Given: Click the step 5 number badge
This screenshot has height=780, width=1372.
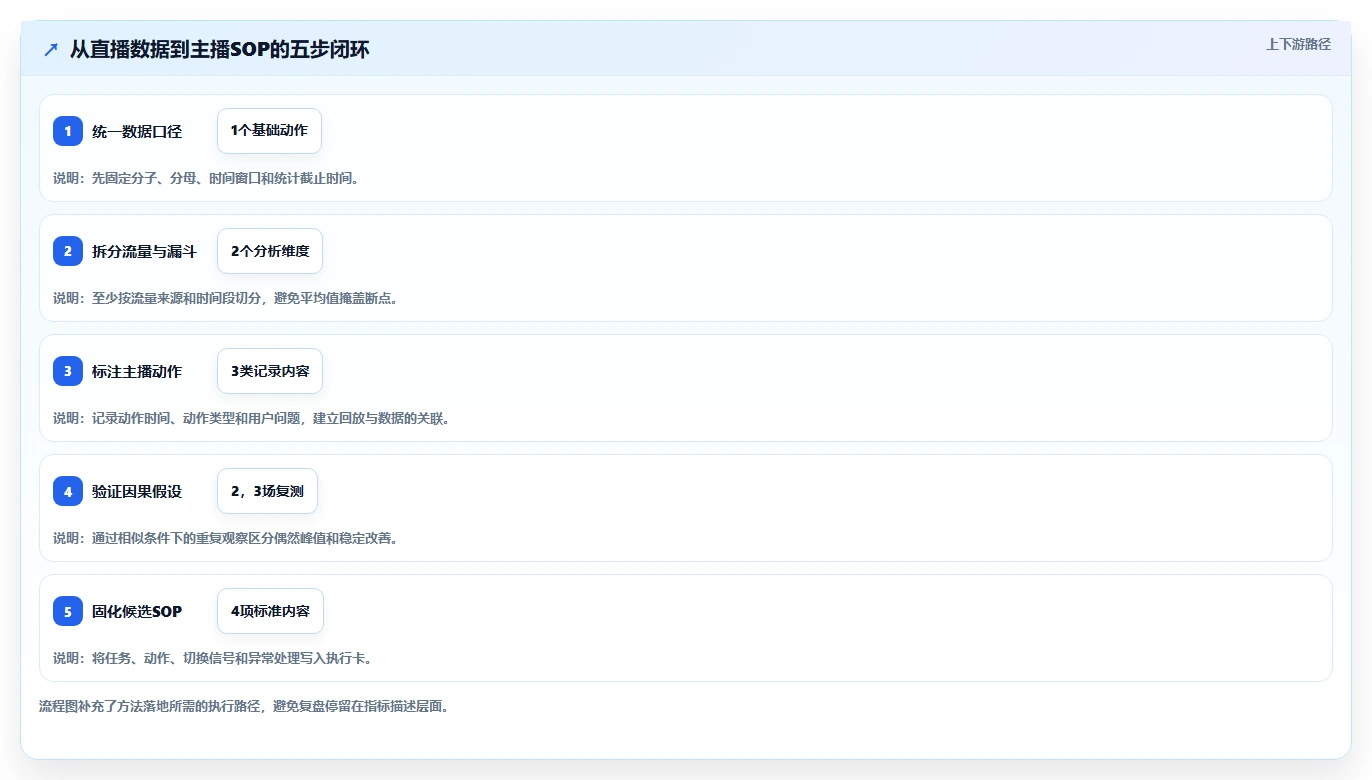Looking at the screenshot, I should [68, 611].
